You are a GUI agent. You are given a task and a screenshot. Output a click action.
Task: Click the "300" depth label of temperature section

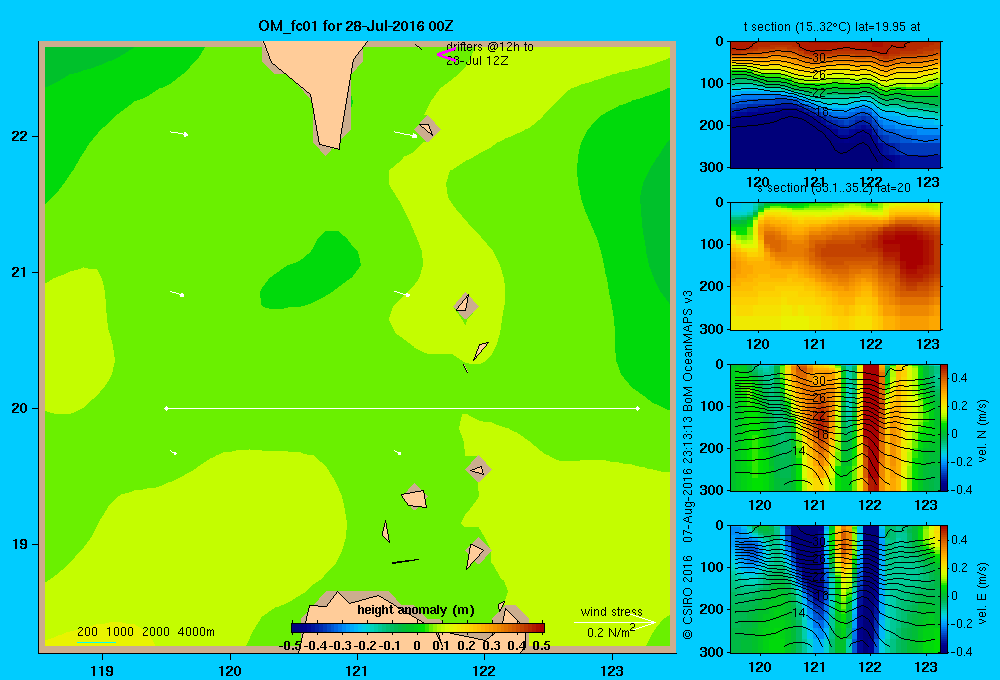coord(713,167)
